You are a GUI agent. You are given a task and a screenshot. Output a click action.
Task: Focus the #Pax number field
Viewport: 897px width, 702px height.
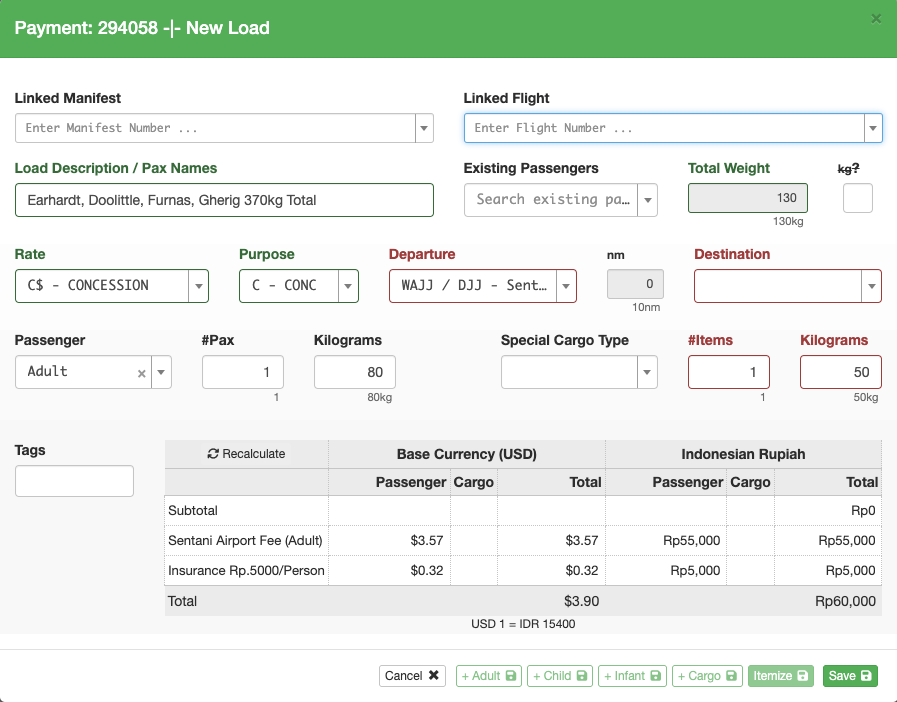(242, 372)
